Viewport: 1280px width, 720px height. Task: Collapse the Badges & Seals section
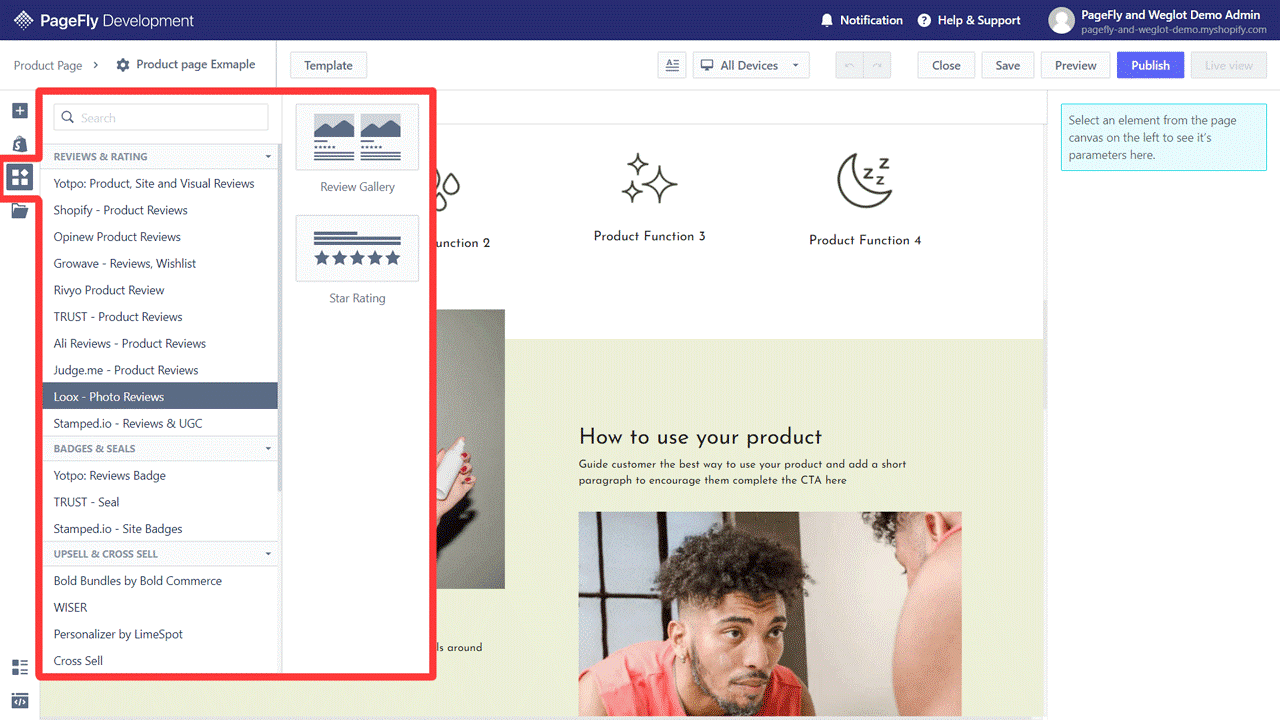268,449
